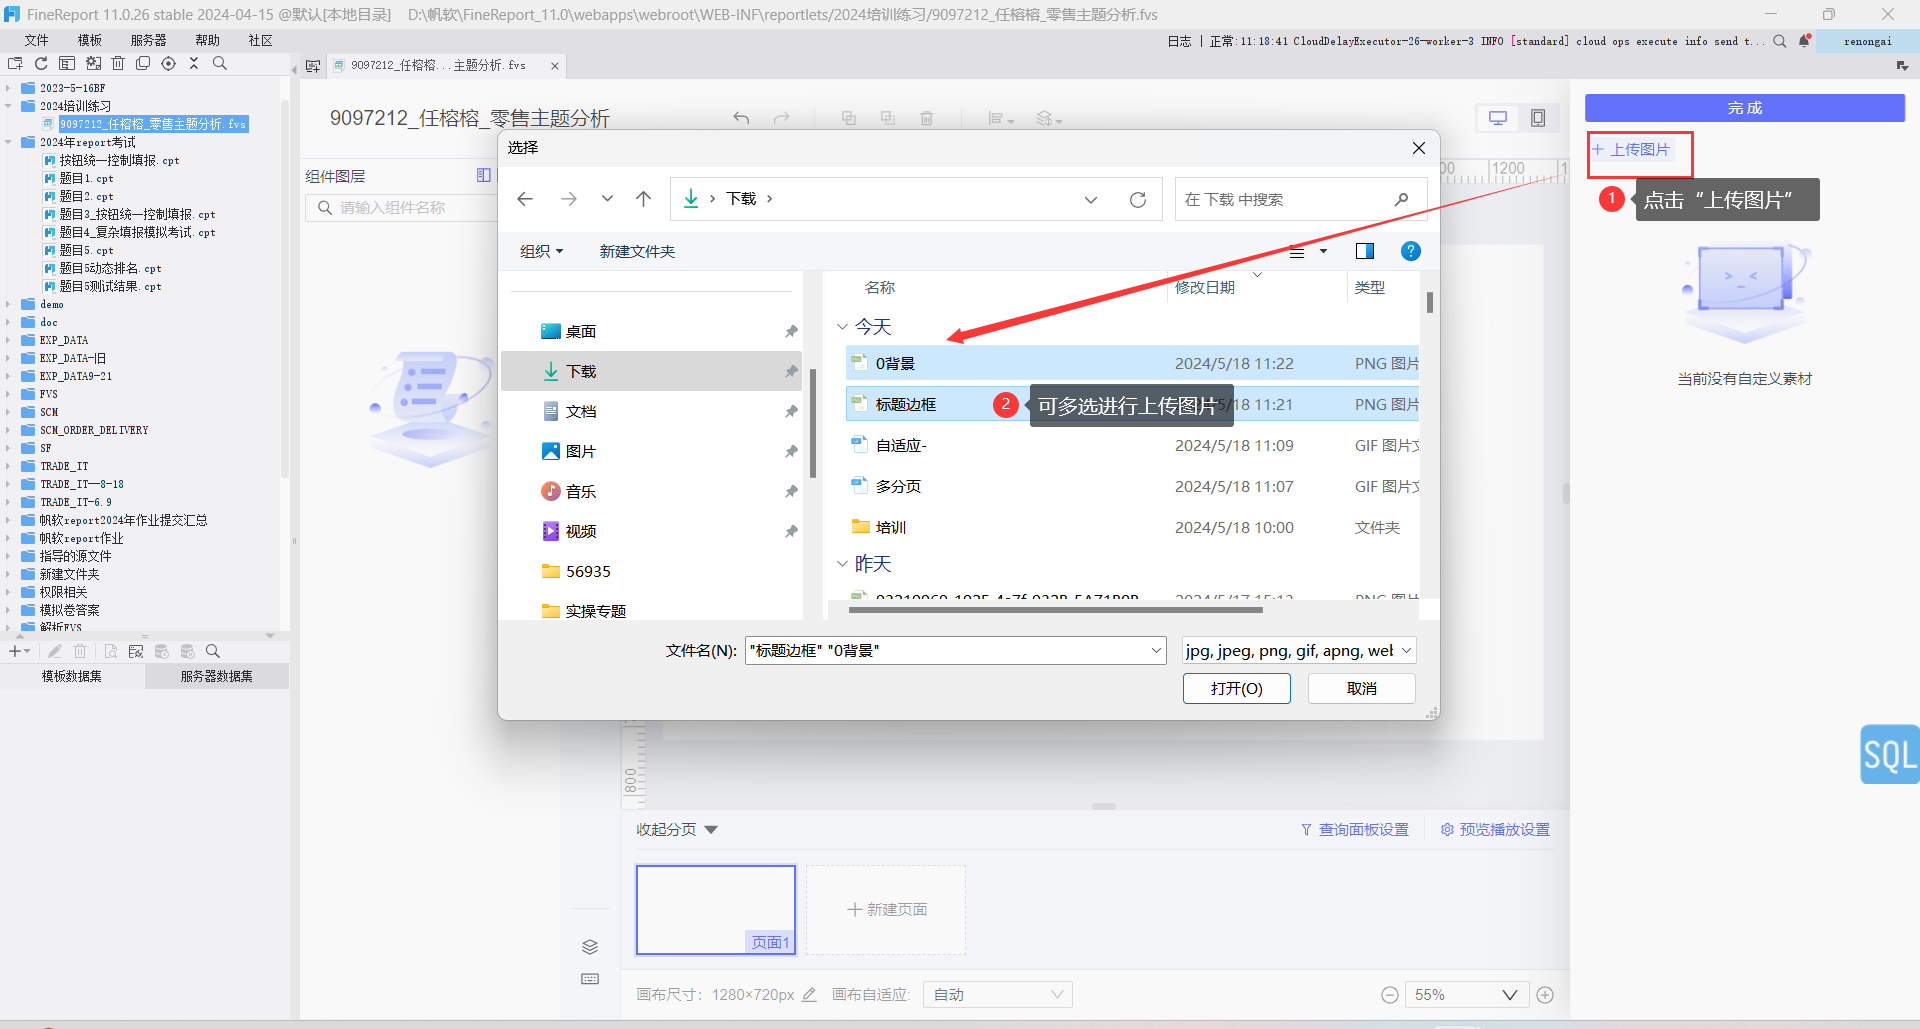Click the layers stack icon beside page thumbnails
The width and height of the screenshot is (1920, 1029).
coord(590,947)
